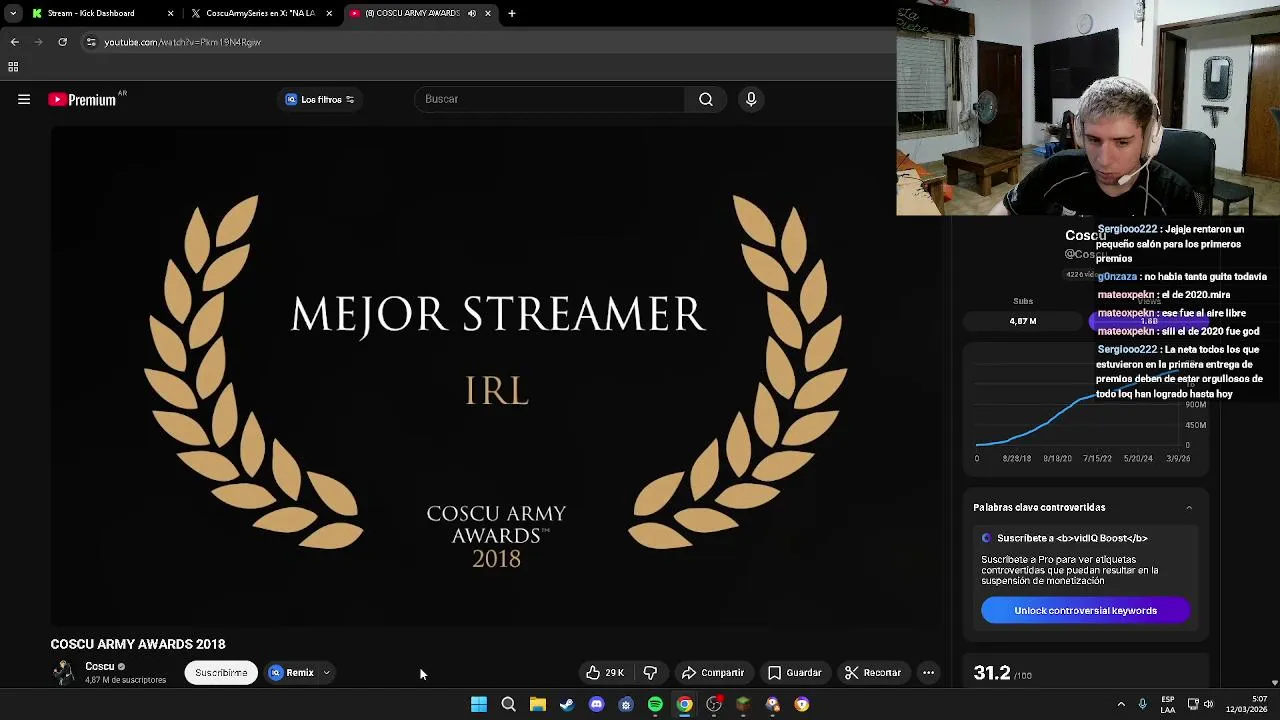1280x720 pixels.
Task: Dislike the video with thumbs down
Action: [x=650, y=673]
